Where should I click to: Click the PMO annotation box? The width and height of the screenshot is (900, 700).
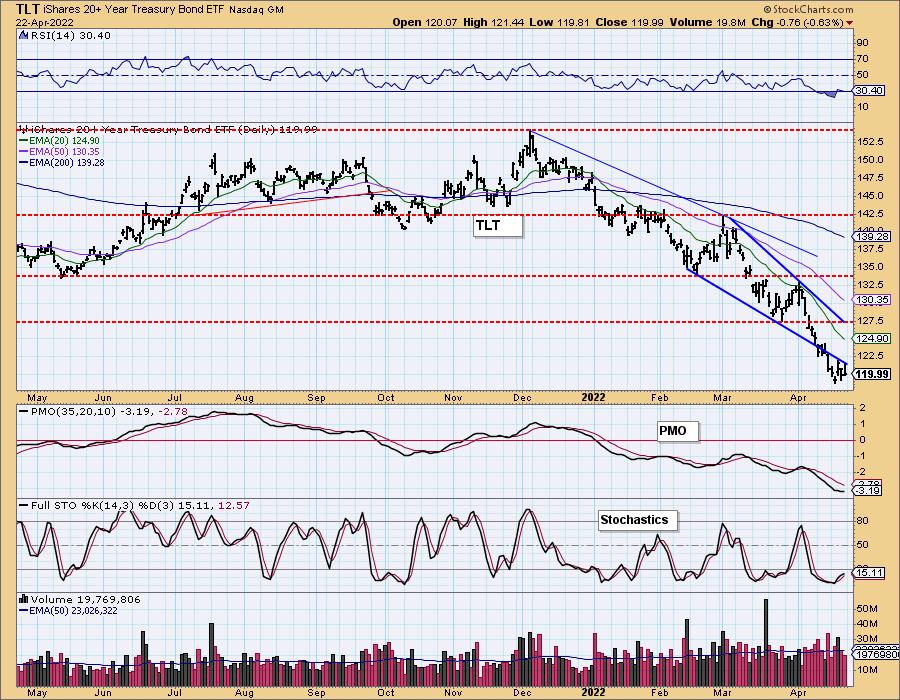tap(678, 431)
